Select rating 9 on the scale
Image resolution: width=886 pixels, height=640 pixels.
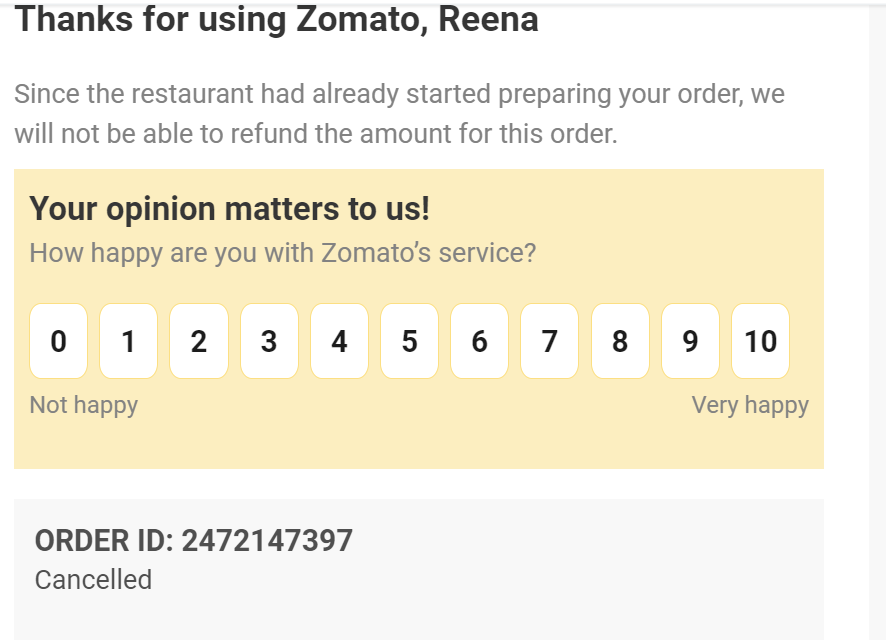click(690, 341)
